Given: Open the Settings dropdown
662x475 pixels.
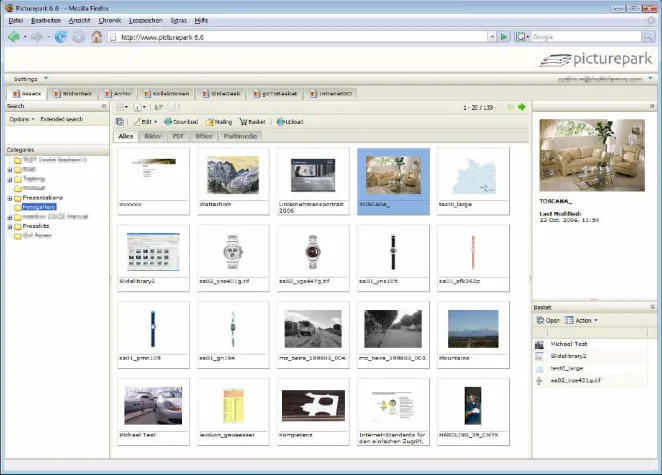Looking at the screenshot, I should point(27,78).
